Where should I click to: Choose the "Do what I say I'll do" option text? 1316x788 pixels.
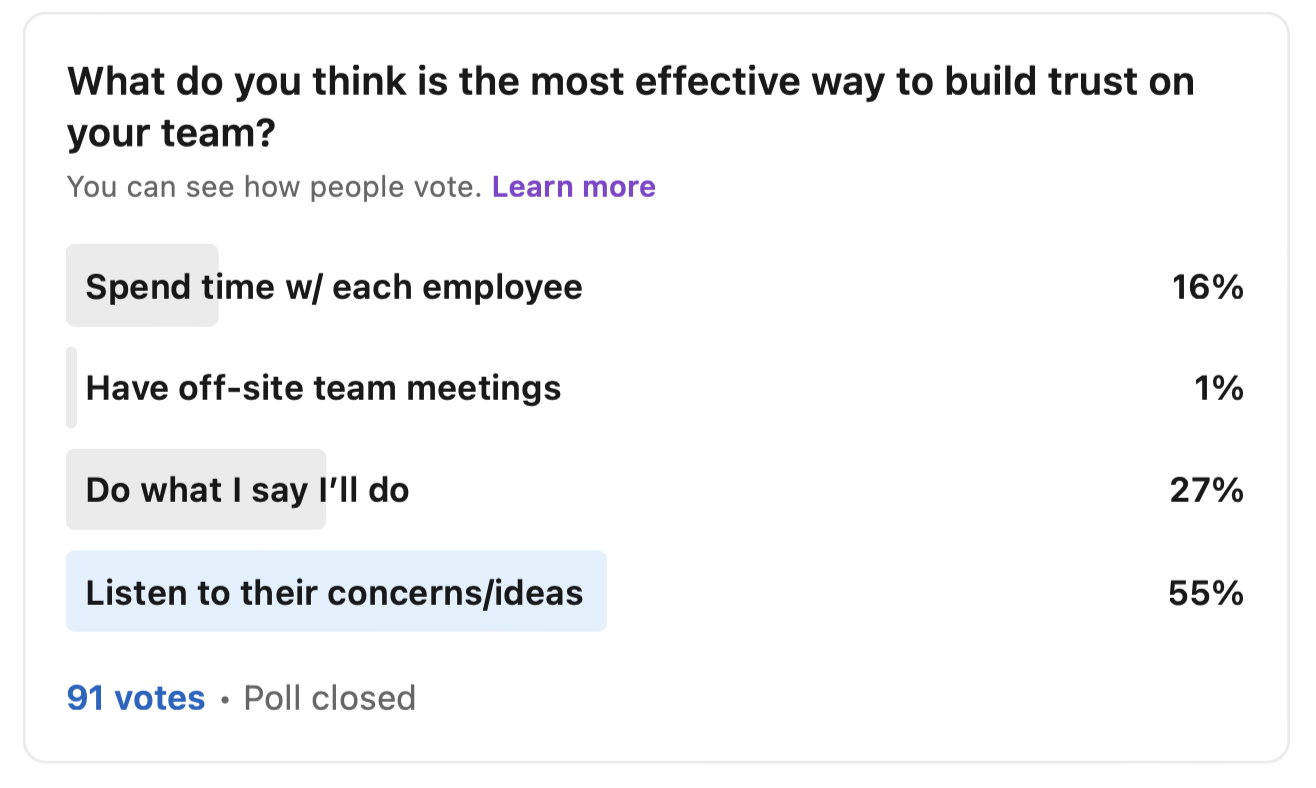[247, 490]
